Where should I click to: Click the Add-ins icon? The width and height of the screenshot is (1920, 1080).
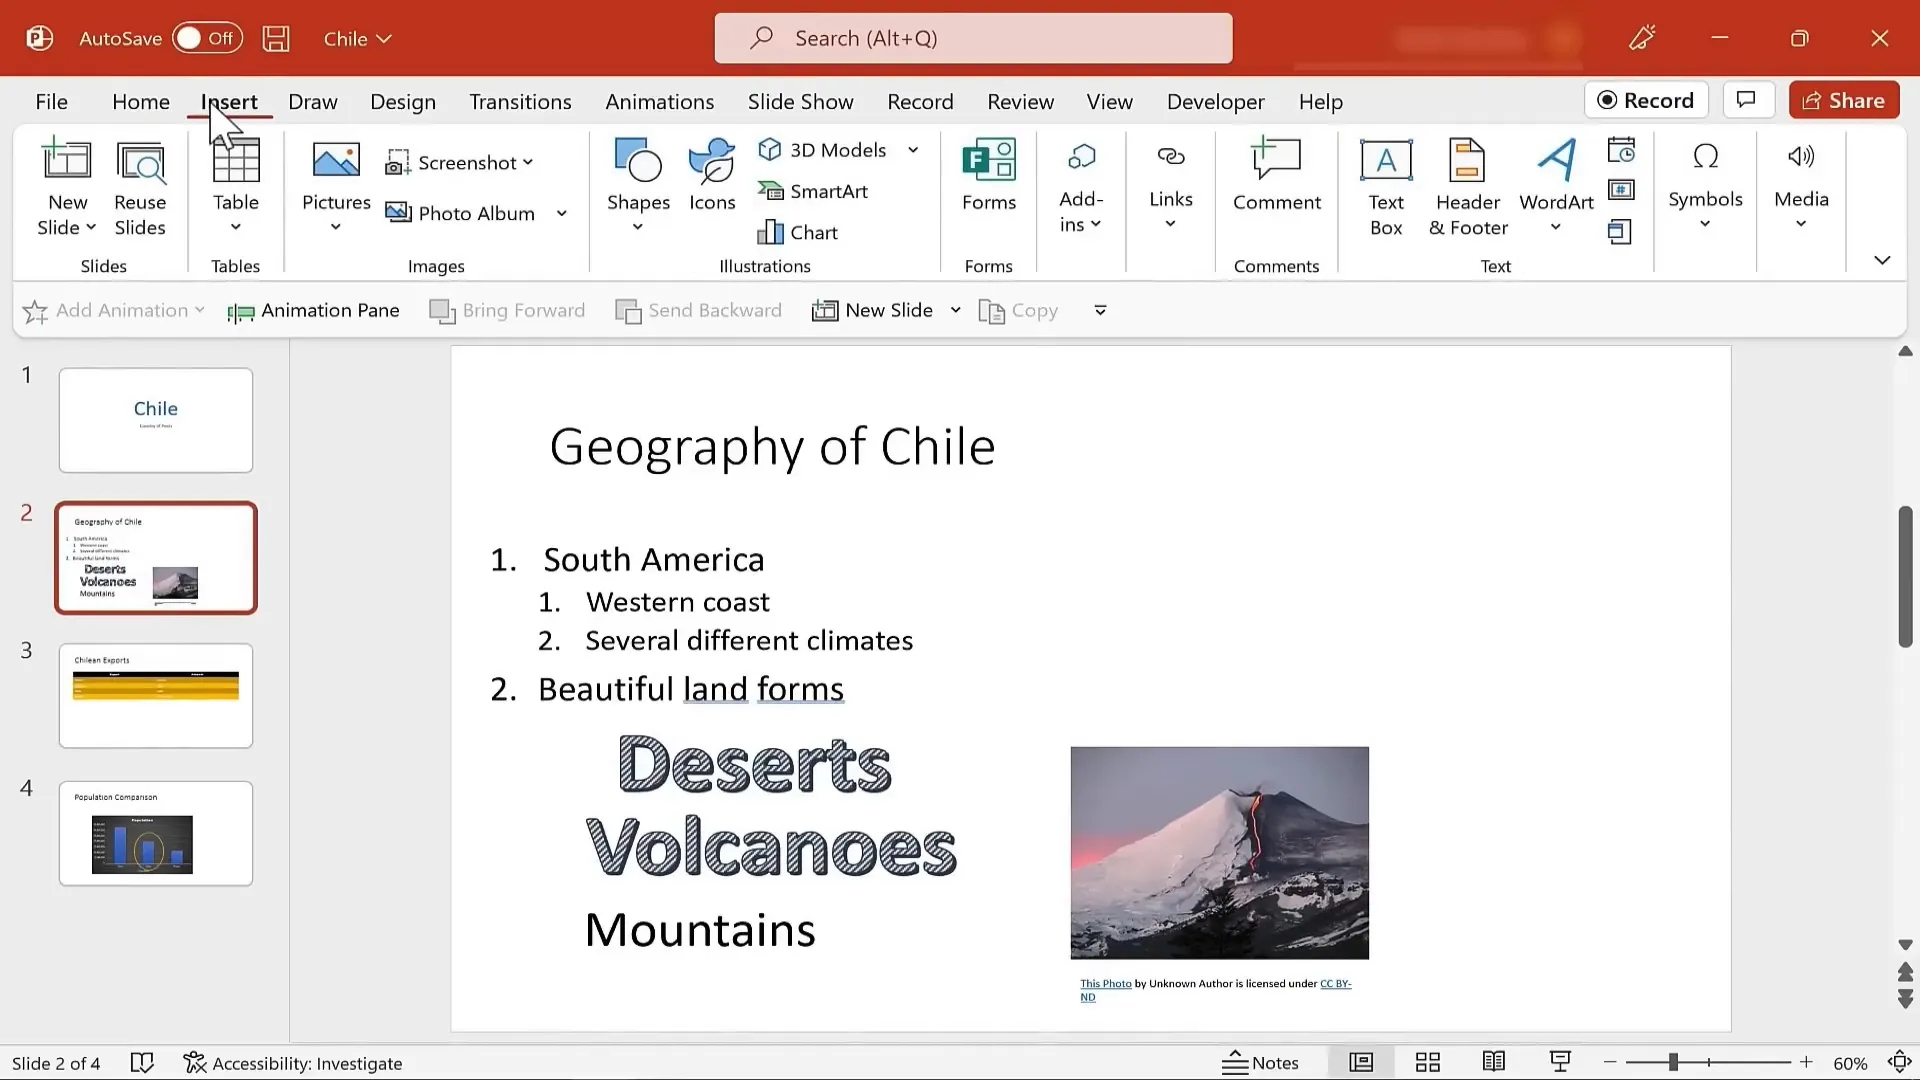[x=1081, y=158]
